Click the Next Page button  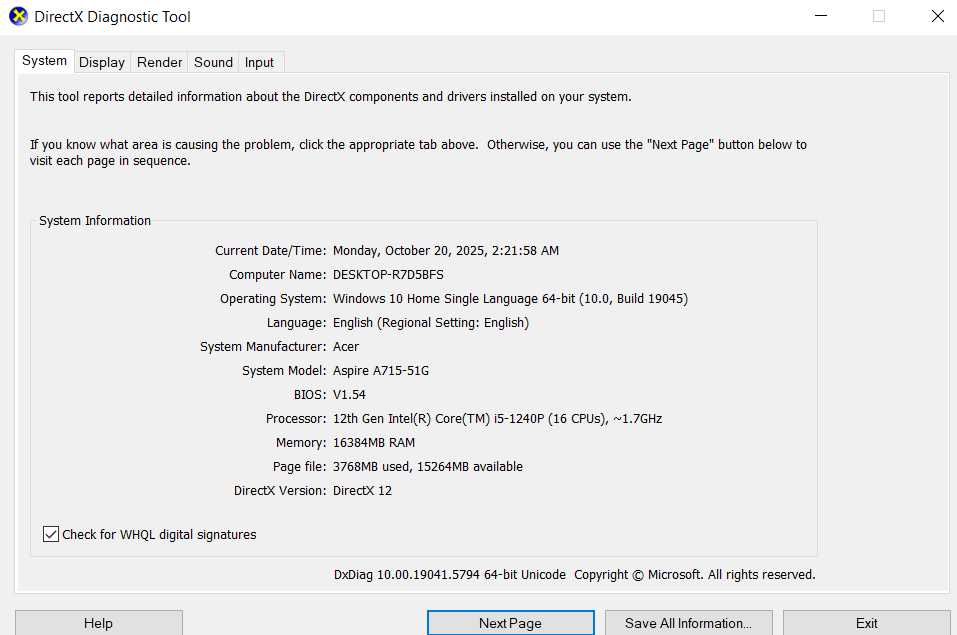510,623
